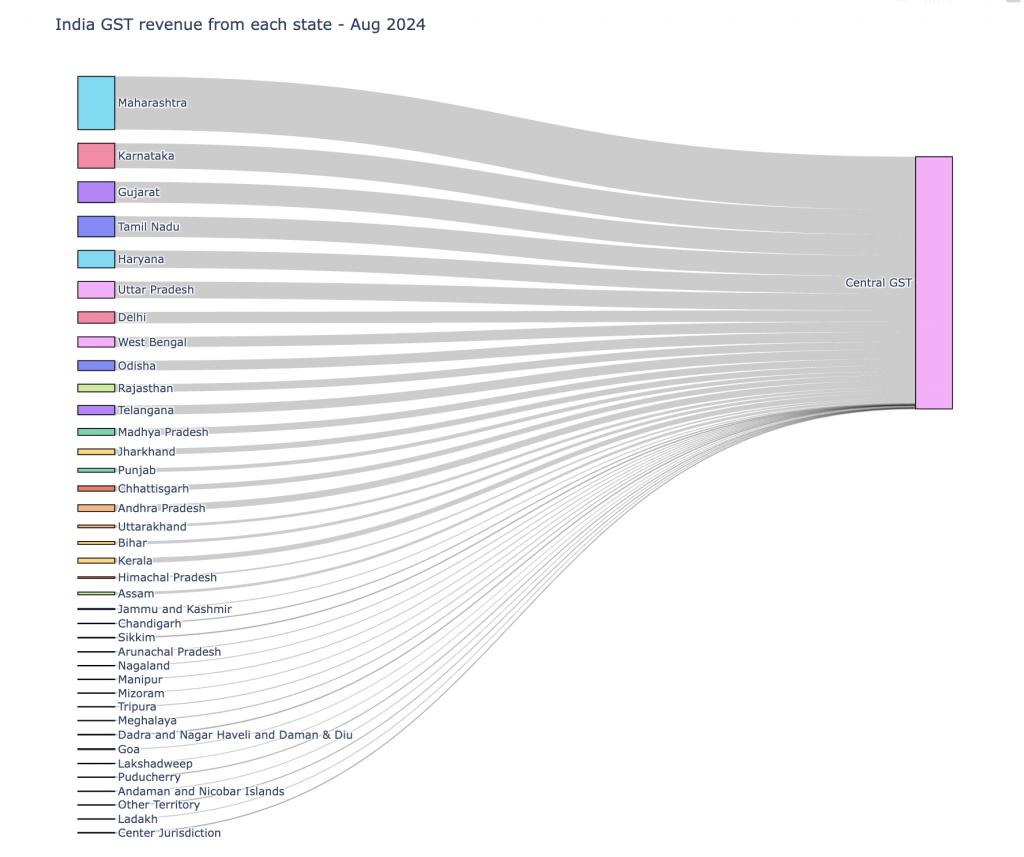Select the Andhra Pradesh label
The height and width of the screenshot is (857, 1024).
(161, 508)
